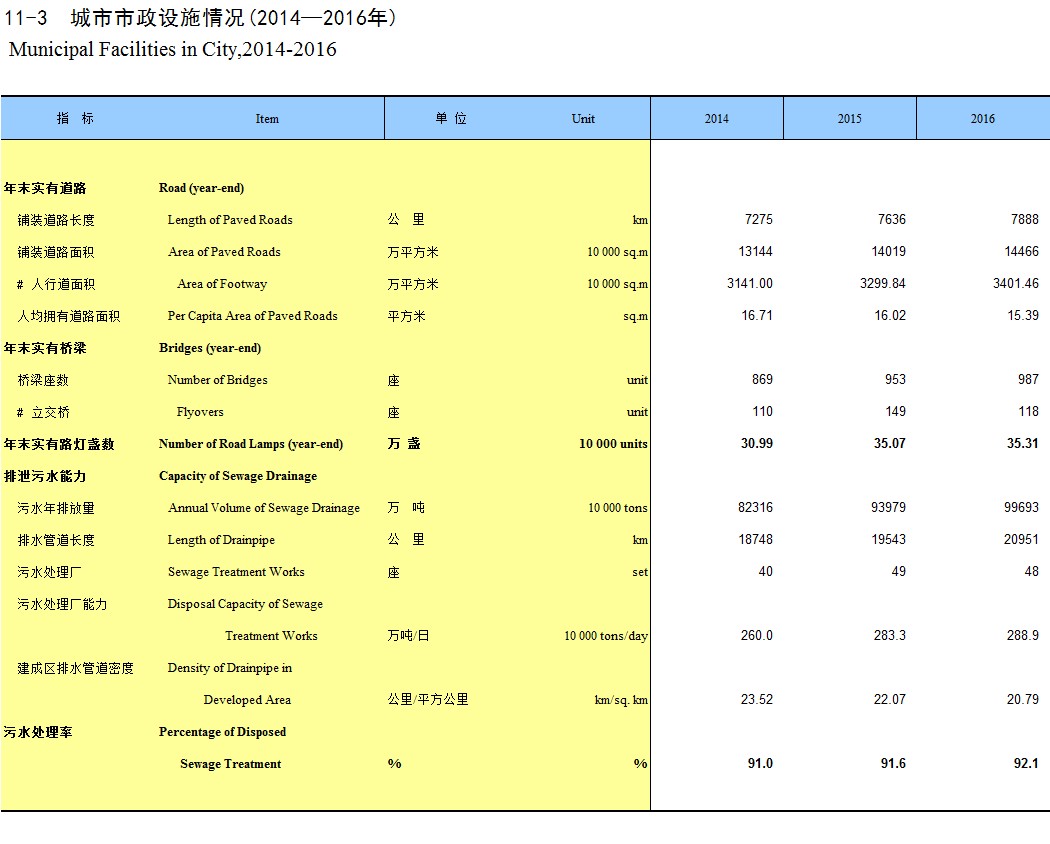Select the 2016 column header
The image size is (1050, 844).
(982, 119)
